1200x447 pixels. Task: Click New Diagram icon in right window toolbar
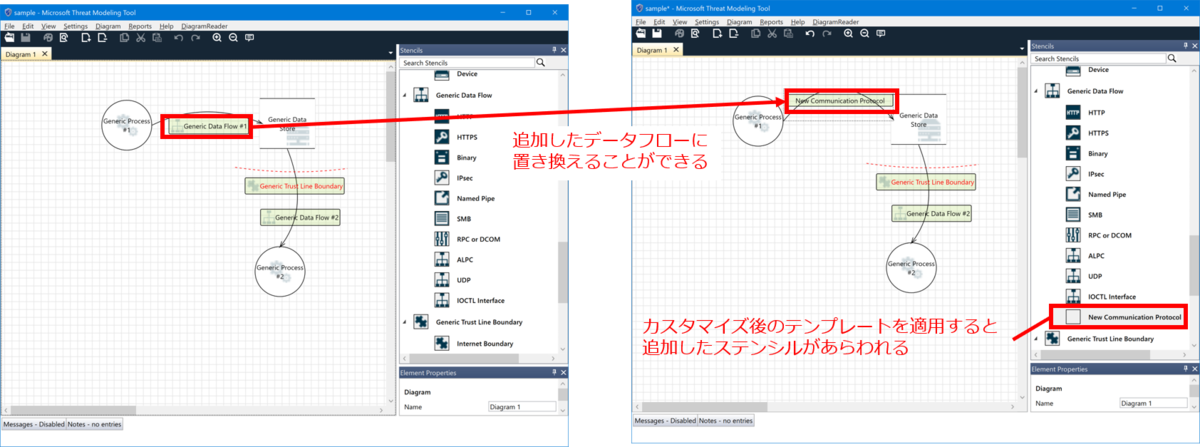717,33
